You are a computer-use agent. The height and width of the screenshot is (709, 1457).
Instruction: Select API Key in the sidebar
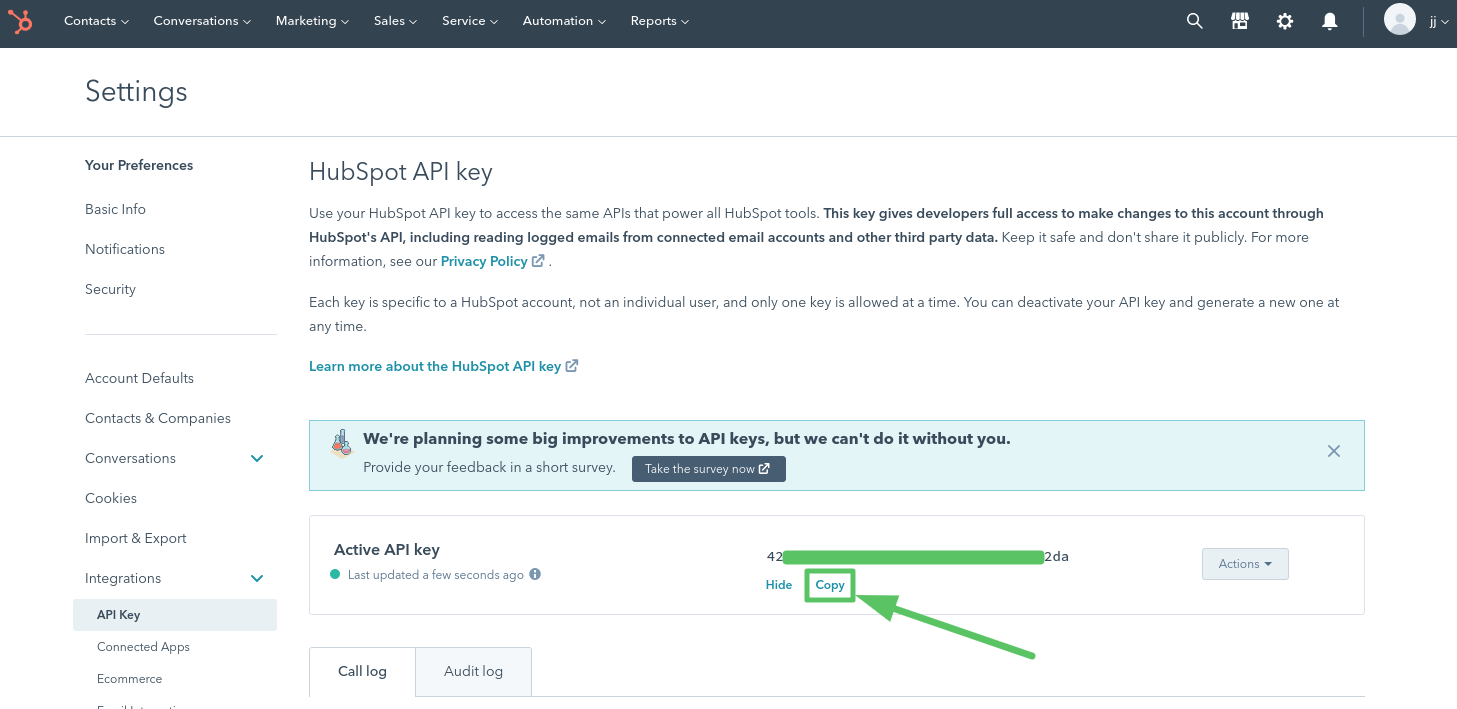coord(175,615)
